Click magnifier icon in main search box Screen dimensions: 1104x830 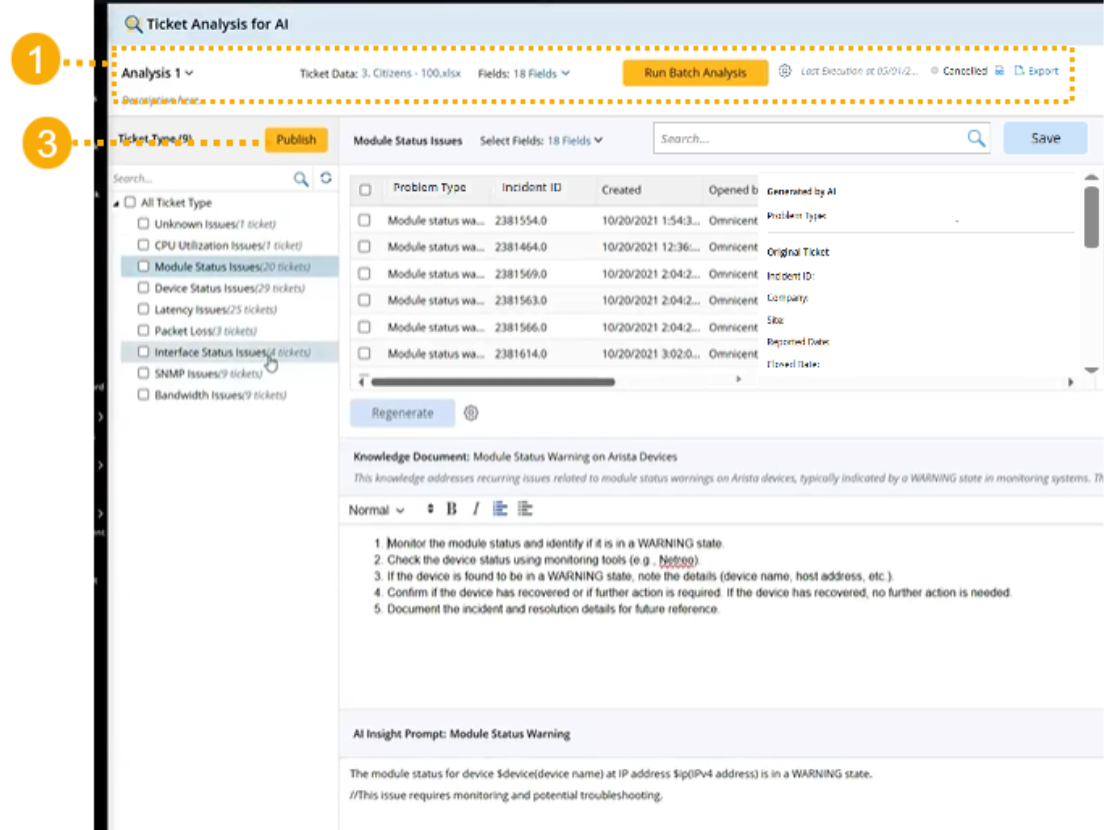(976, 139)
